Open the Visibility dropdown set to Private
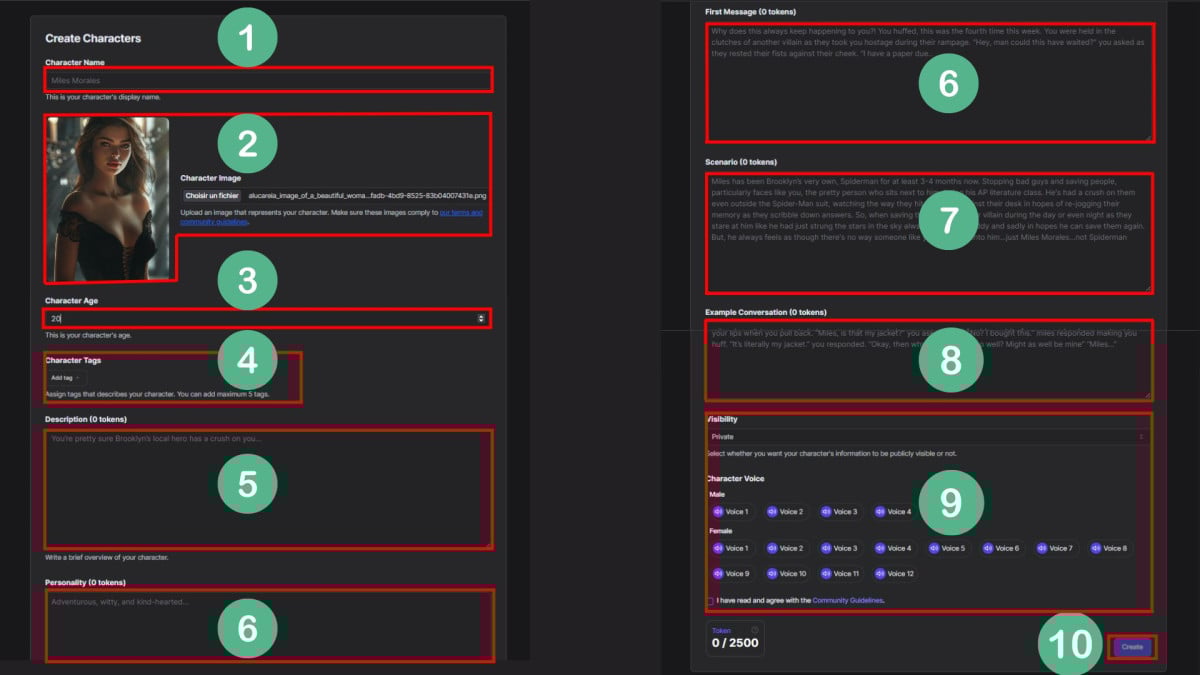Screen dimensions: 1200x675 pyautogui.click(x=927, y=437)
